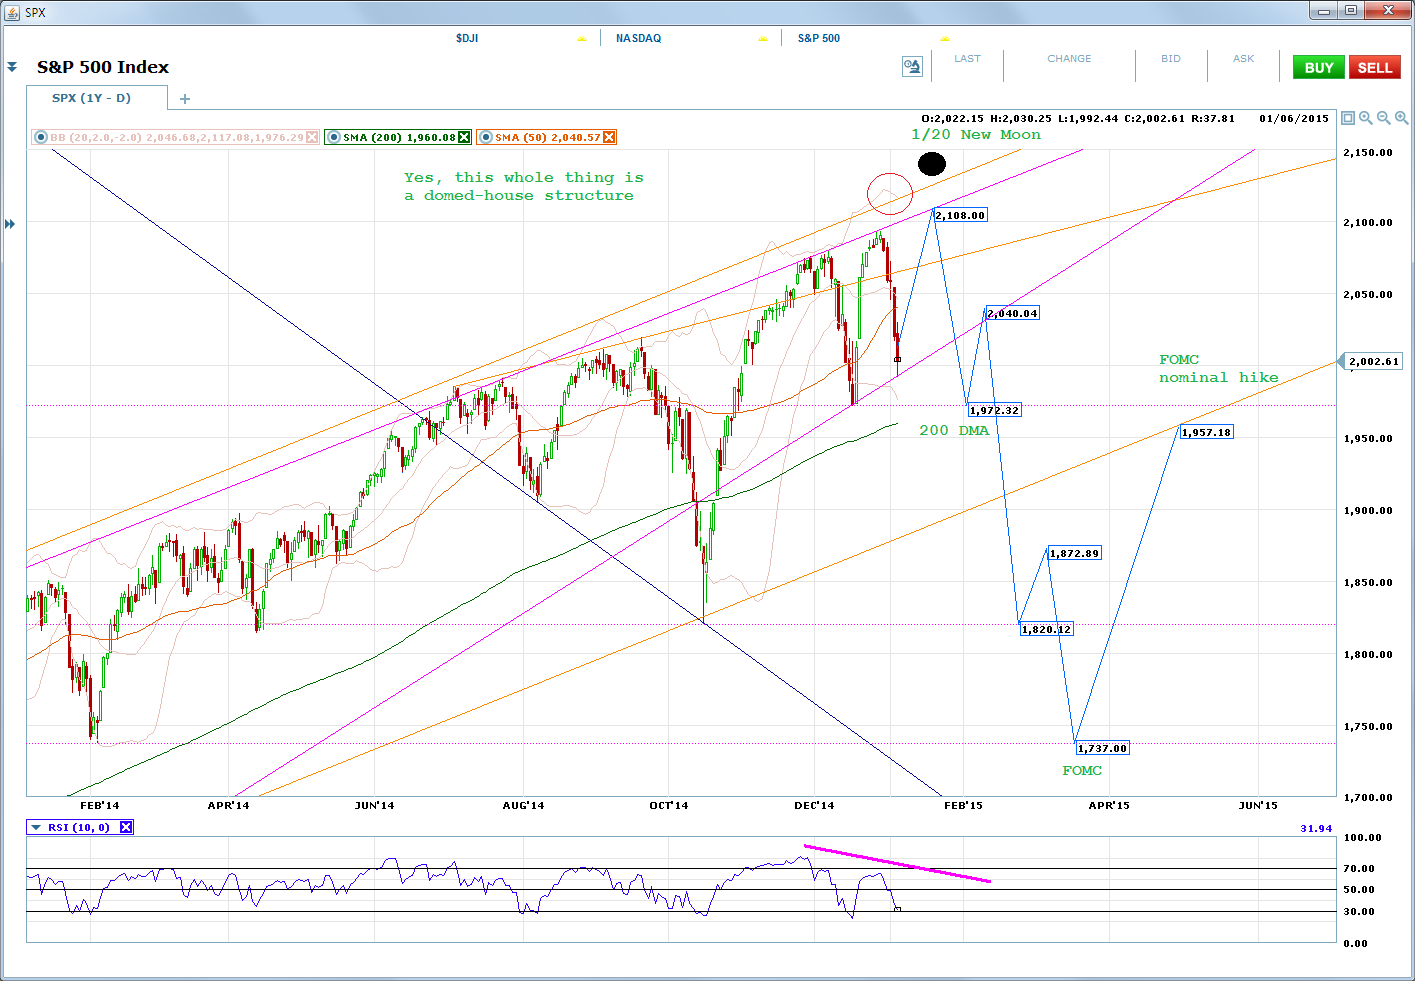The width and height of the screenshot is (1415, 981).
Task: Expand the header panel double-chevron
Action: tap(12, 67)
